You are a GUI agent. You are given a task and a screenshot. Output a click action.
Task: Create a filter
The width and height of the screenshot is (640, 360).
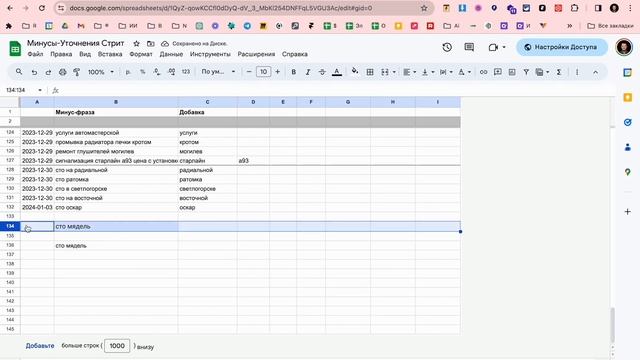[x=526, y=72]
